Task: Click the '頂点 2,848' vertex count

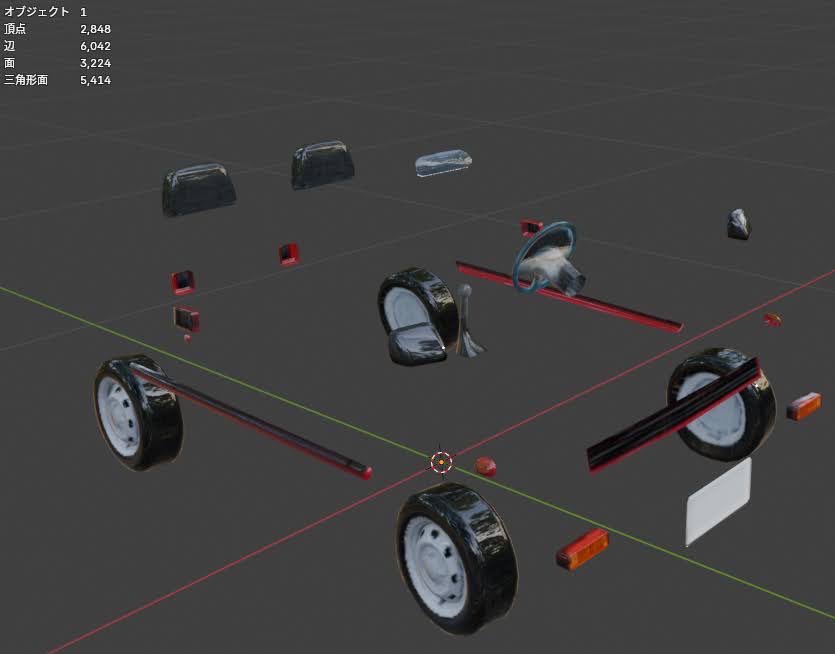Action: pos(58,29)
